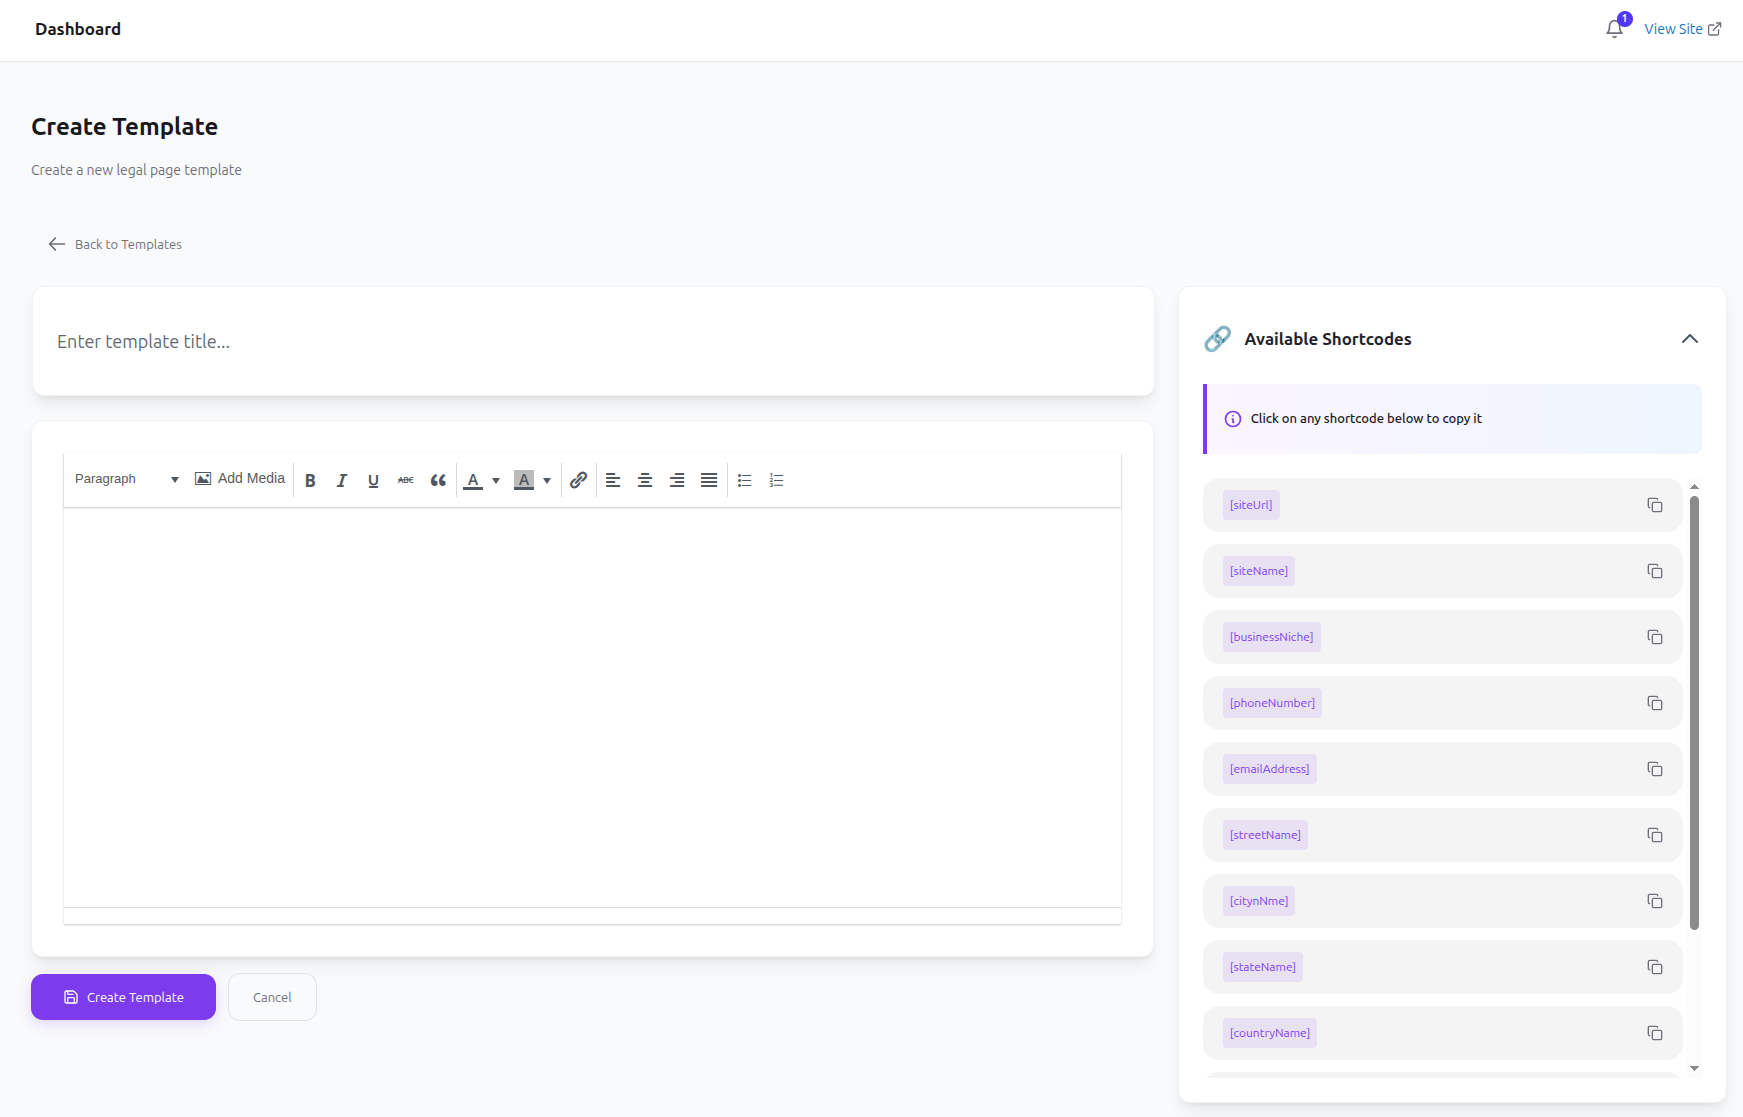Viewport: 1743px width, 1117px height.
Task: Insert bulleted list
Action: [x=745, y=480]
